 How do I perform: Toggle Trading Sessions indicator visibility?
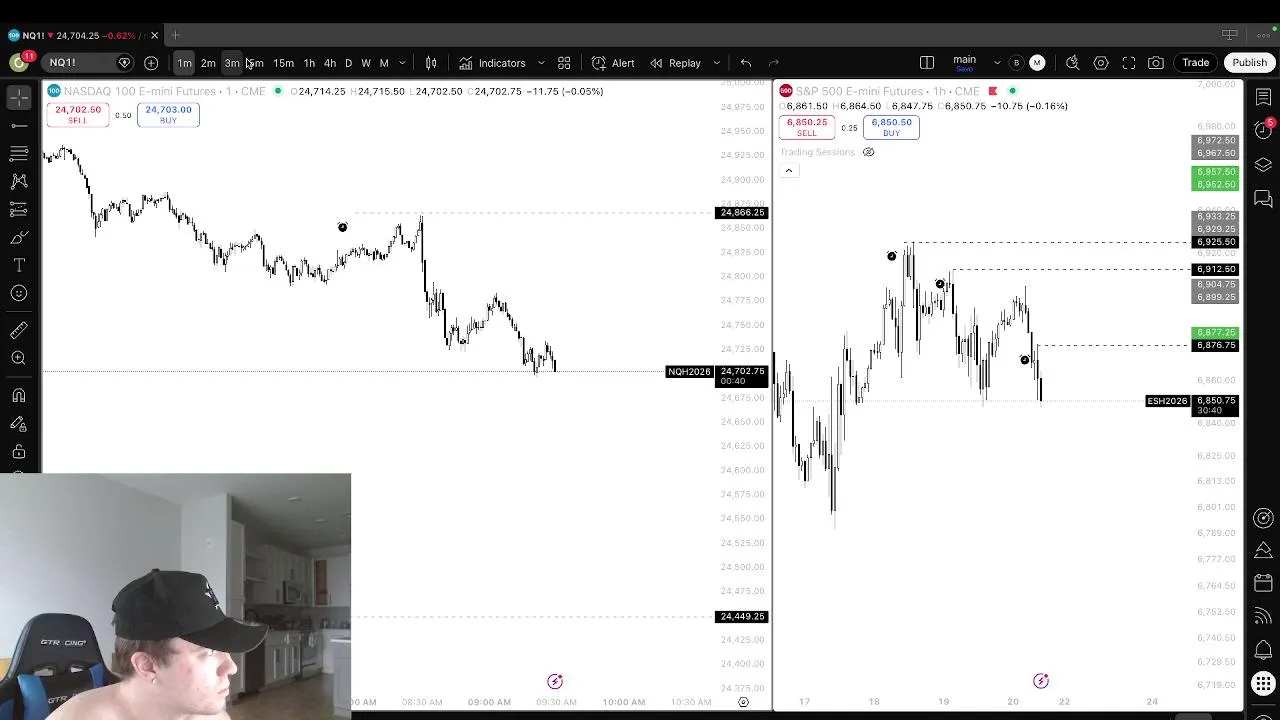[x=868, y=152]
